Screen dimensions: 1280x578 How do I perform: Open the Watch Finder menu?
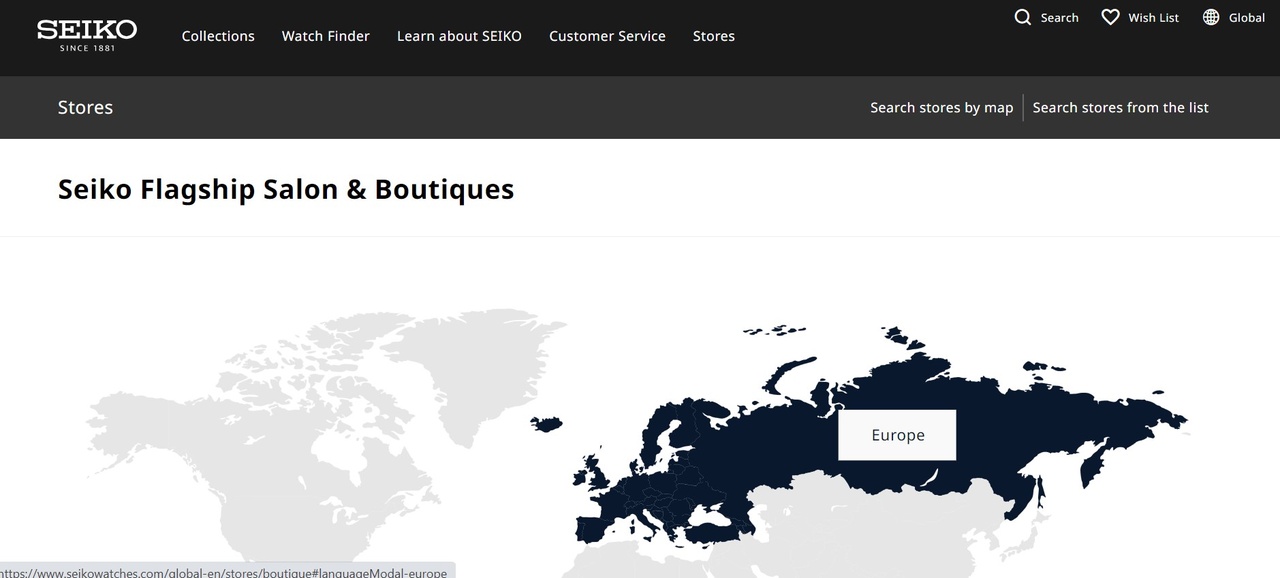[325, 36]
